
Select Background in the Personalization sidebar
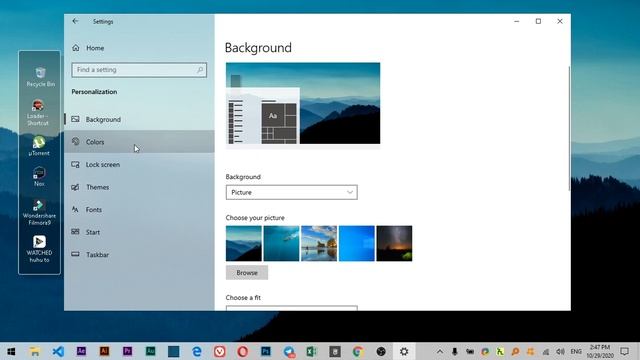click(139, 119)
